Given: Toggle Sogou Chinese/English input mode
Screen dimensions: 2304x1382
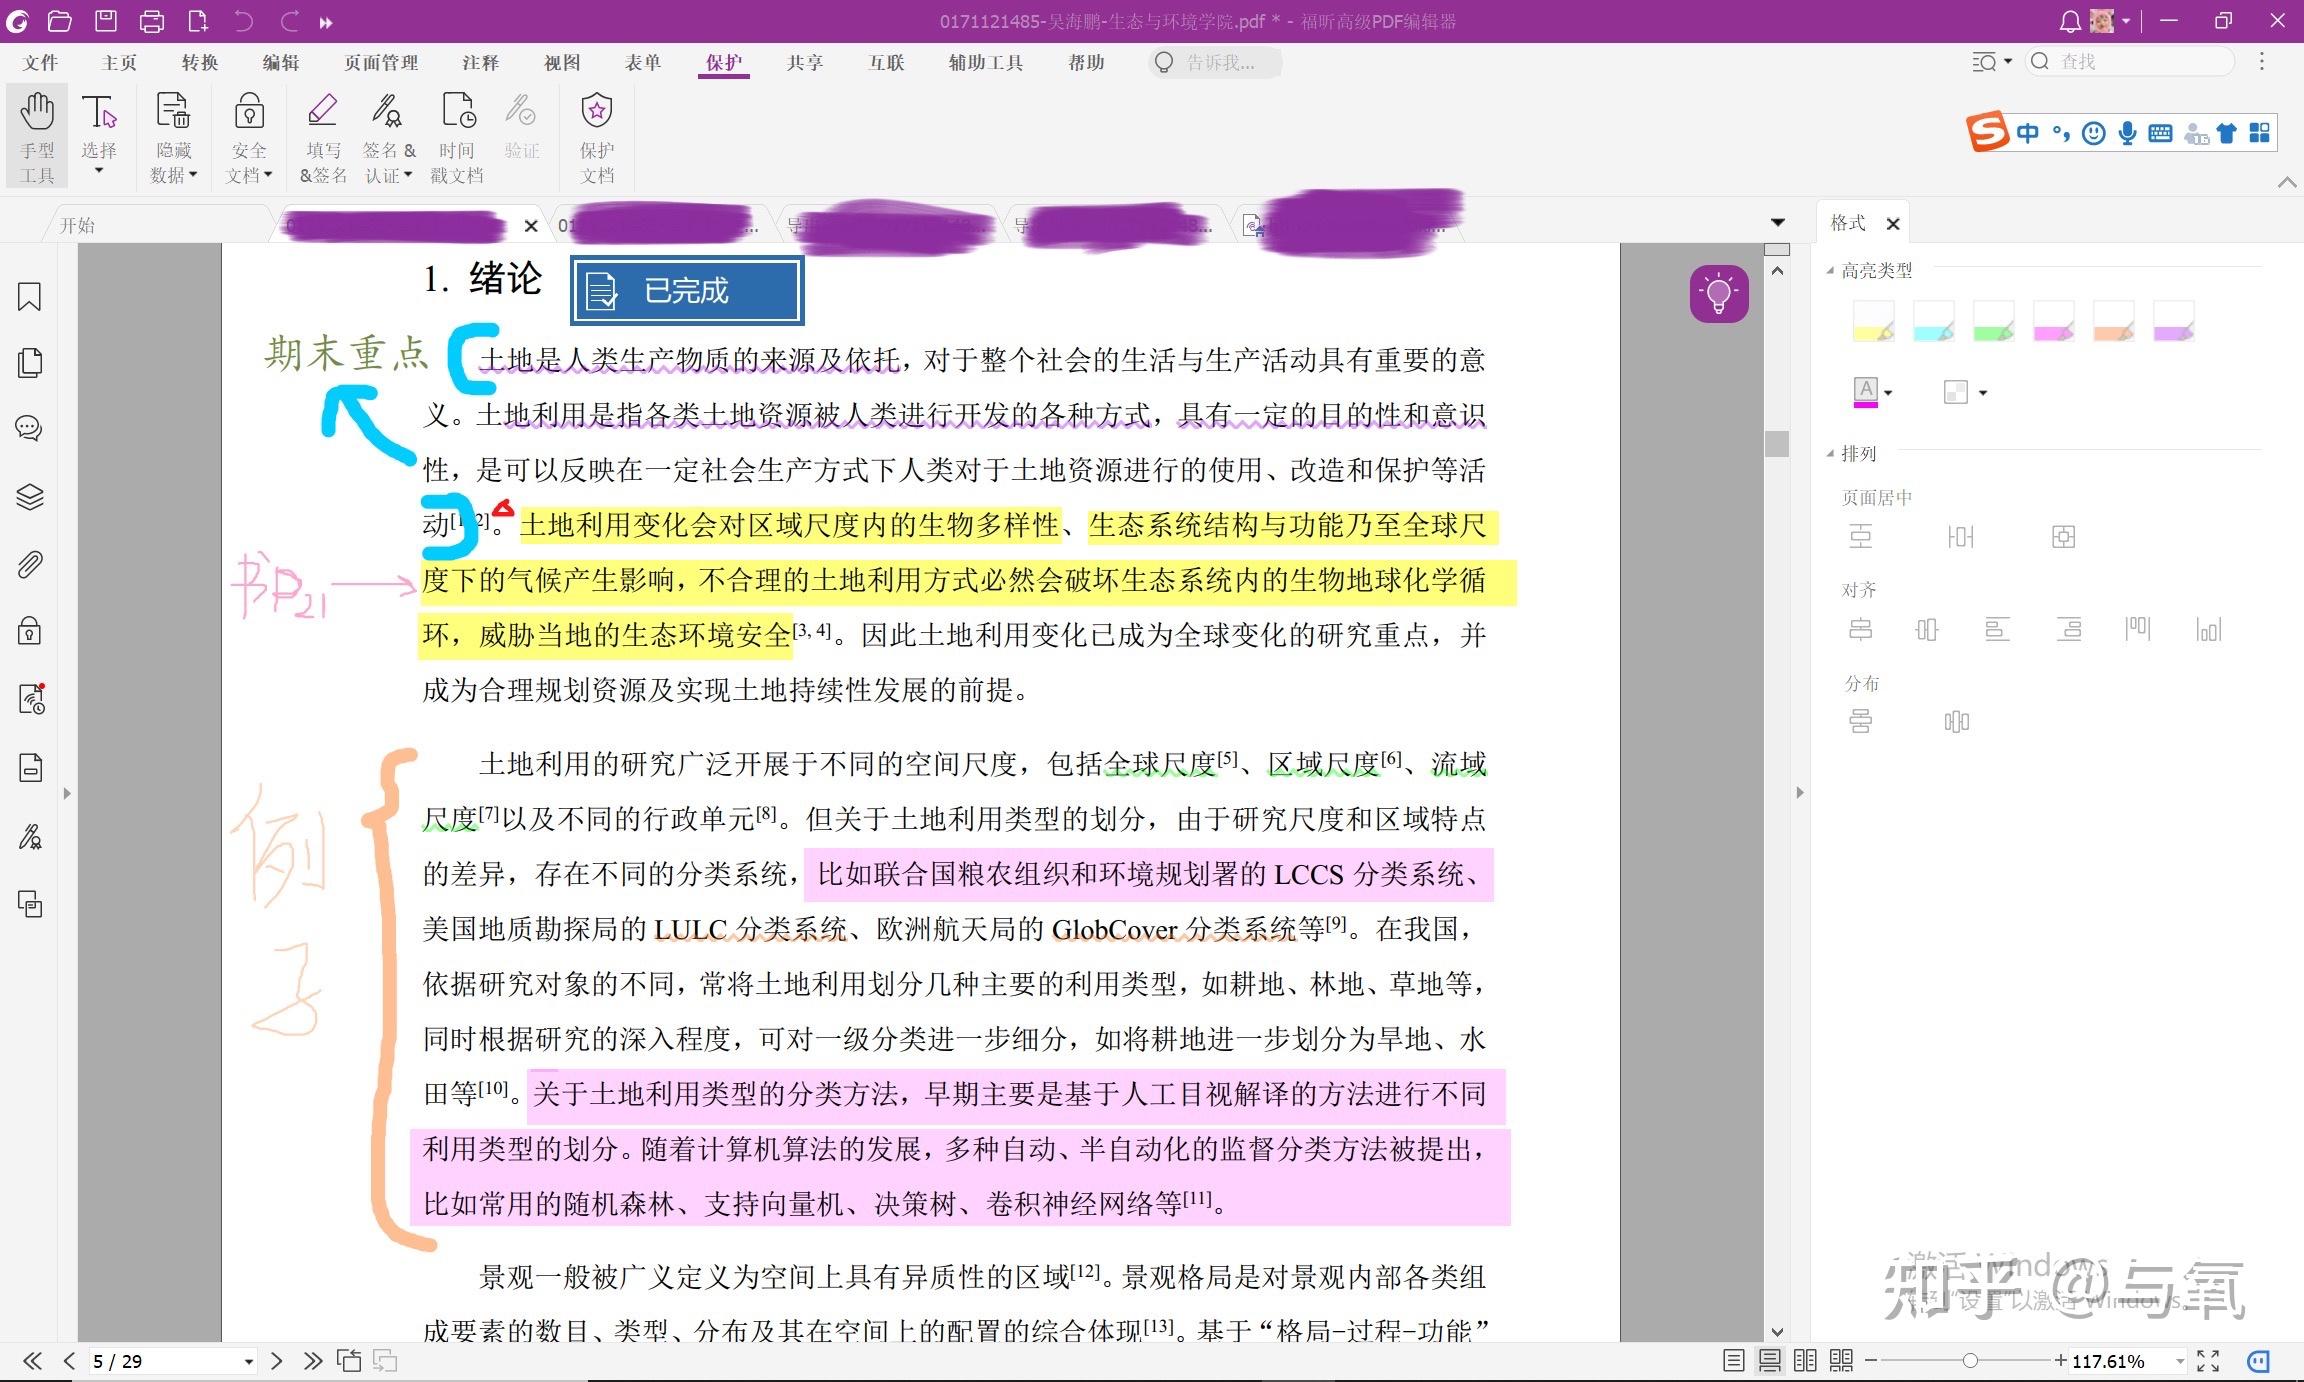Looking at the screenshot, I should point(2028,133).
